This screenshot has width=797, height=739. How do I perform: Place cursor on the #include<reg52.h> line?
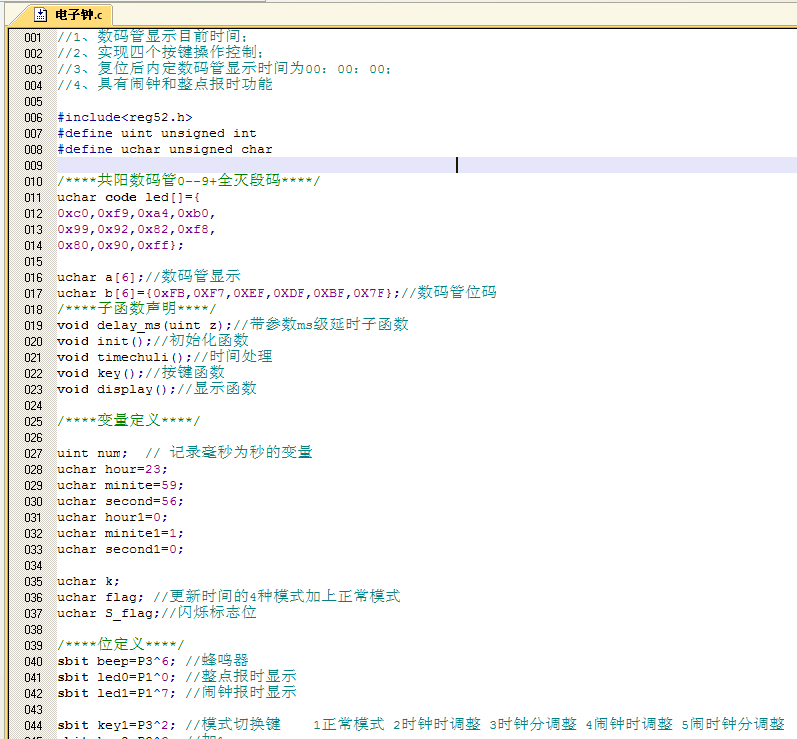click(124, 117)
